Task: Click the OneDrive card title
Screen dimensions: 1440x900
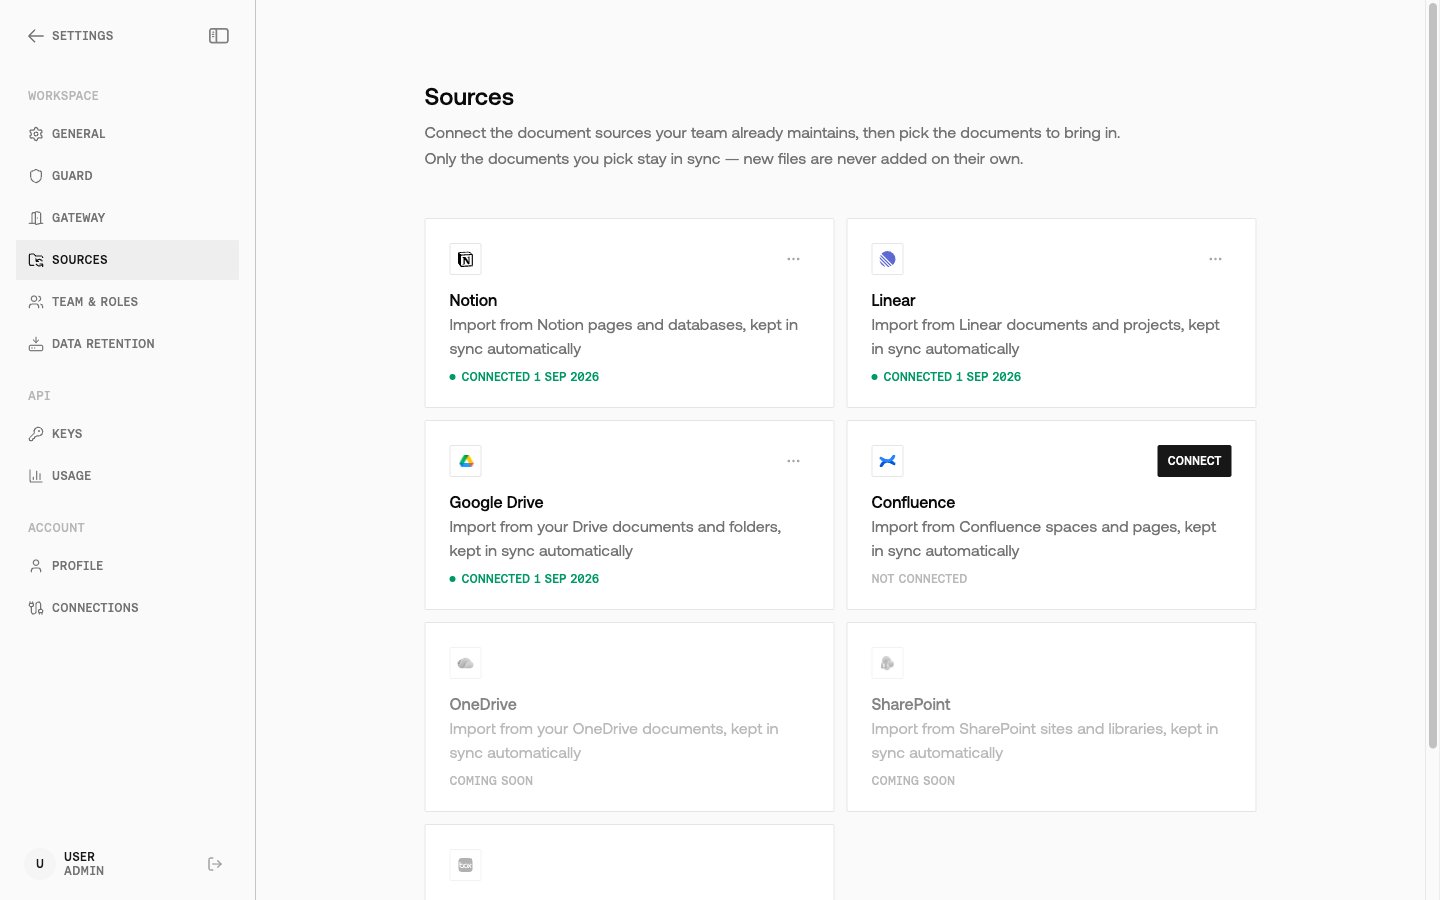Action: [483, 705]
